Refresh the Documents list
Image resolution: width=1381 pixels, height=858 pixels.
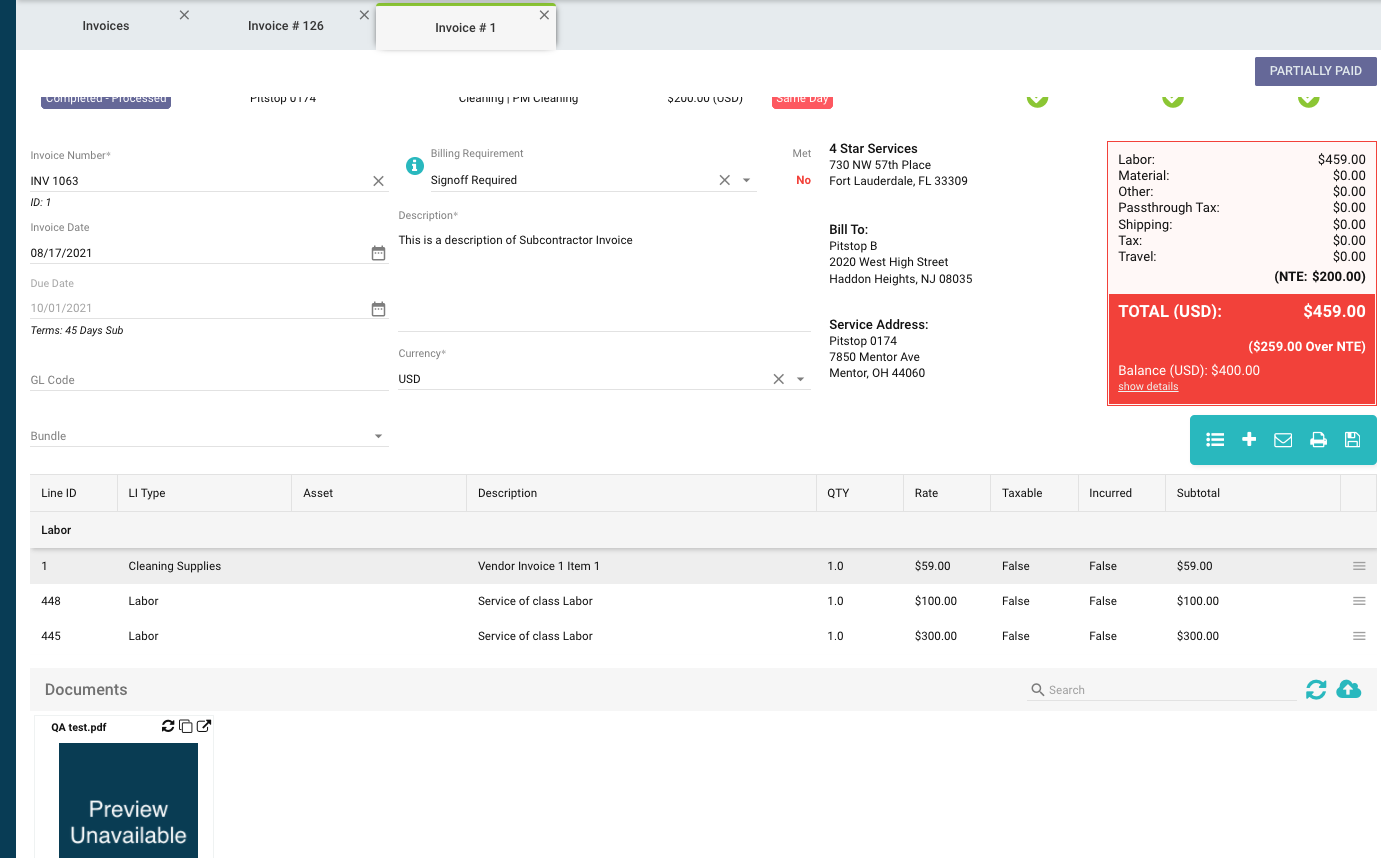[1316, 689]
